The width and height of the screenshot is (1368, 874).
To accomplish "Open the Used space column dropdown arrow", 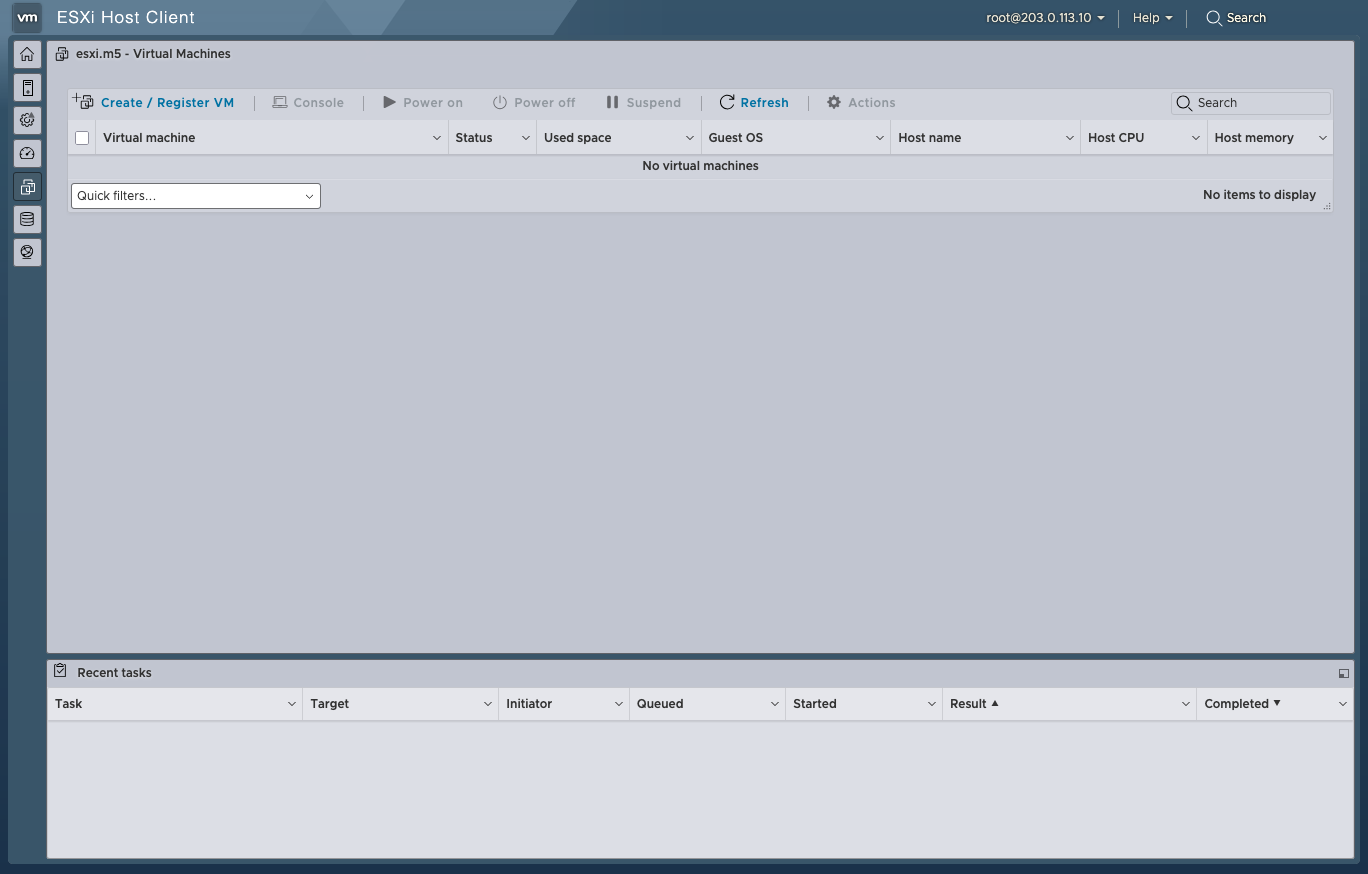I will 690,138.
